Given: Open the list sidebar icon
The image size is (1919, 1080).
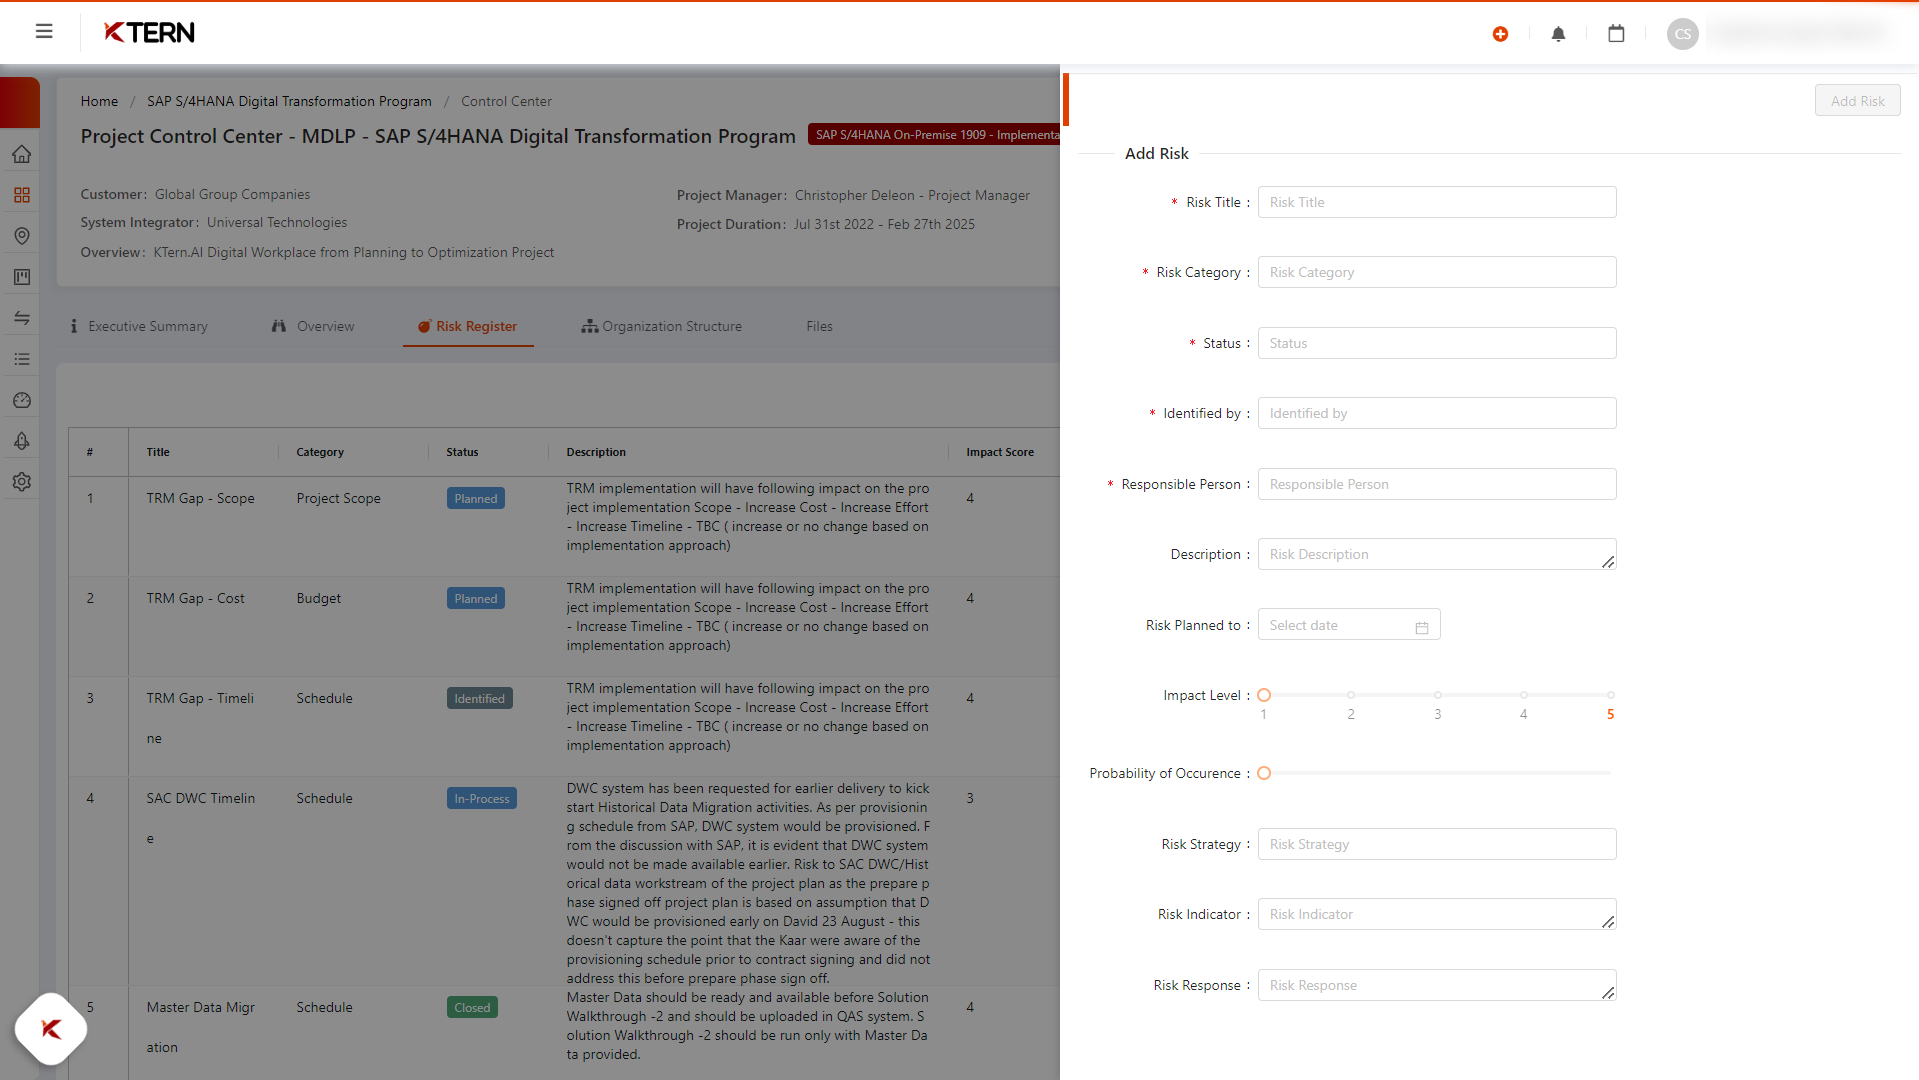Looking at the screenshot, I should coord(22,359).
